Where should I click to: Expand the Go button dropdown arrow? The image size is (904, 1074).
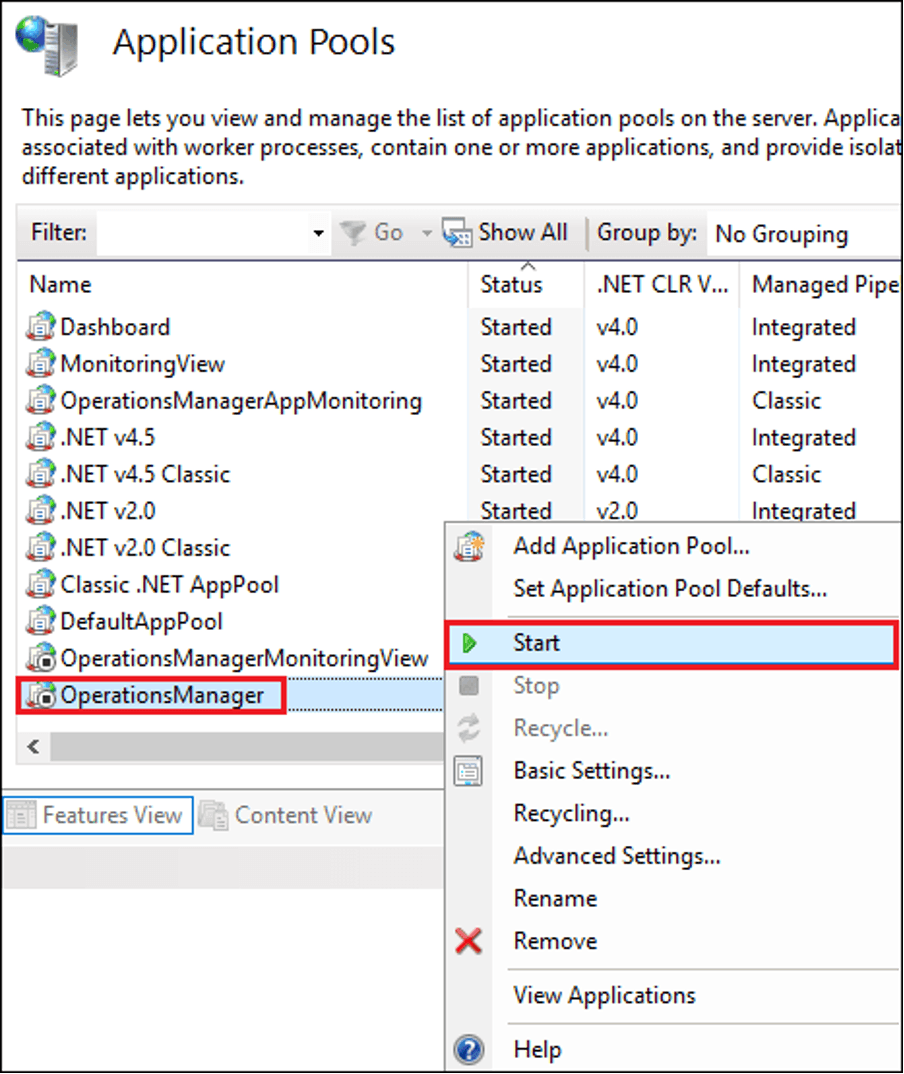[x=426, y=234]
